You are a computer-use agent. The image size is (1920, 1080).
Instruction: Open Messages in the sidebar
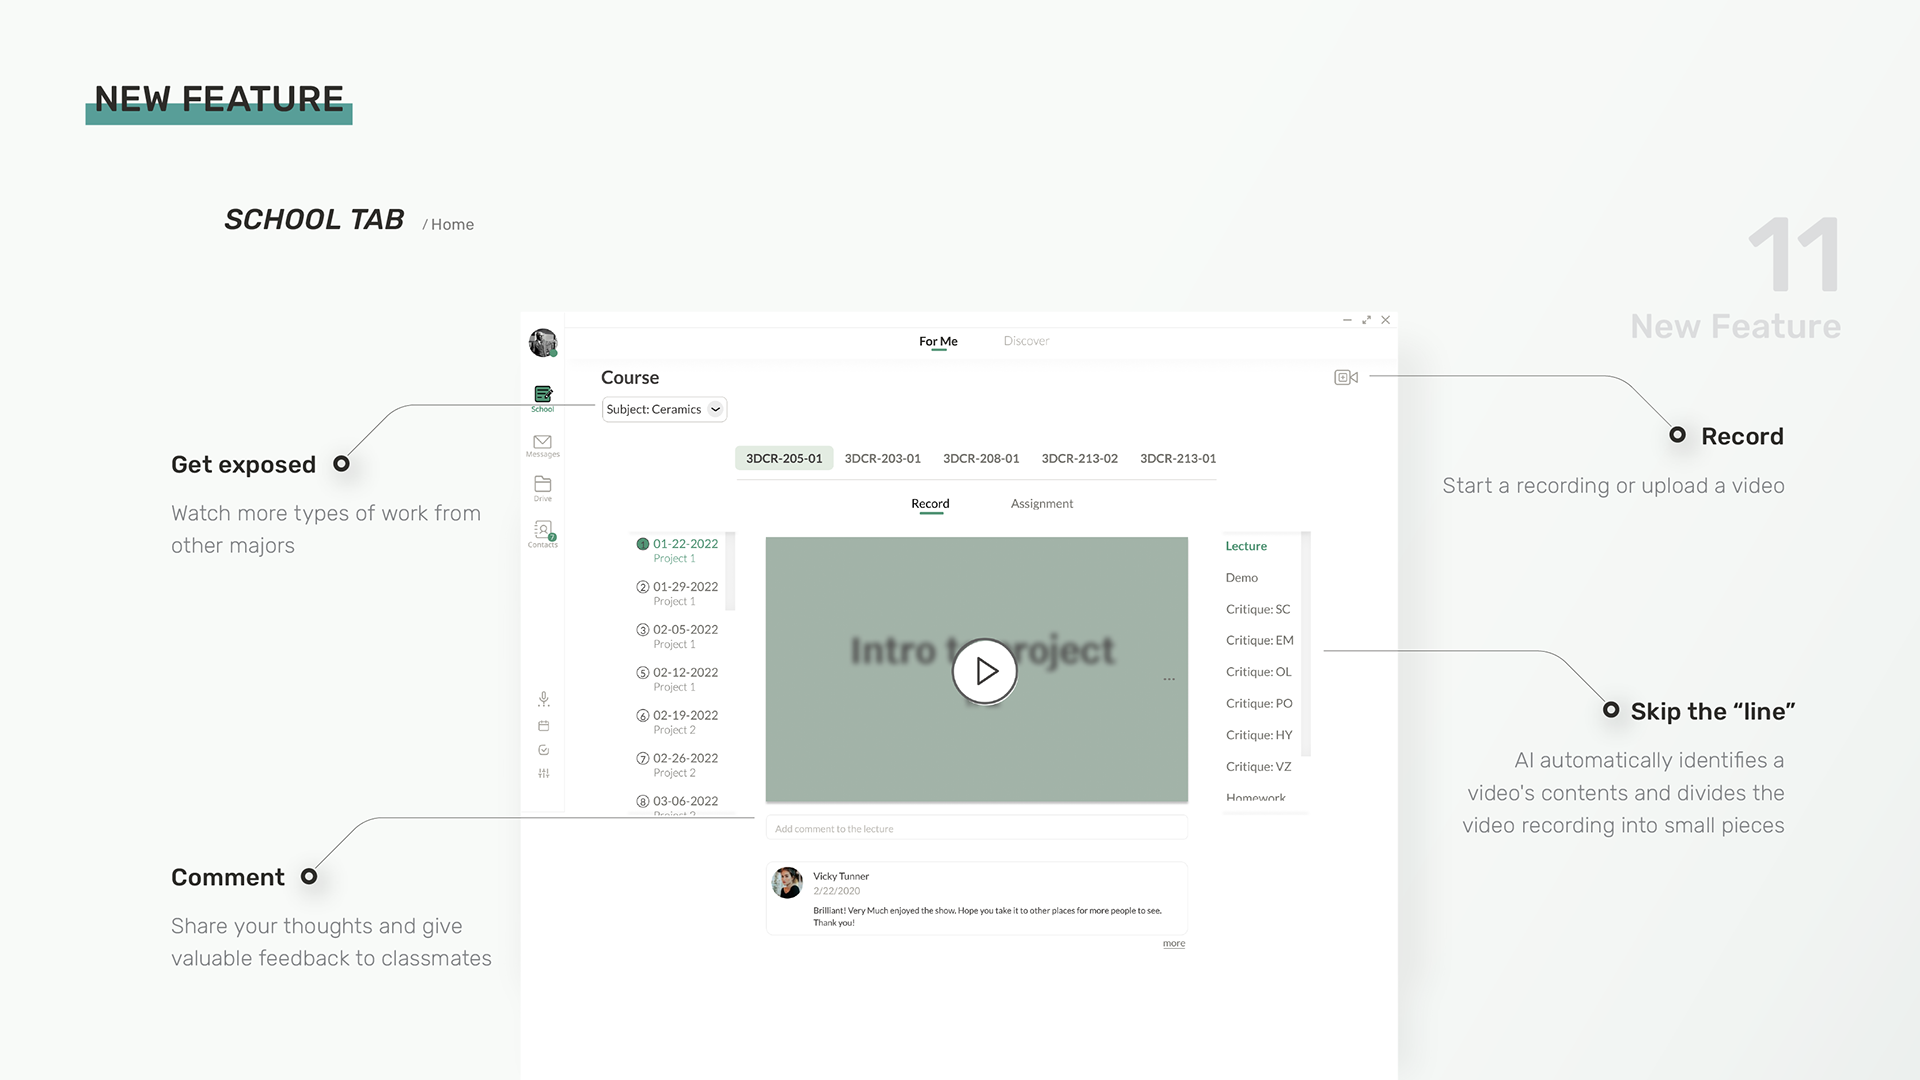click(x=543, y=444)
